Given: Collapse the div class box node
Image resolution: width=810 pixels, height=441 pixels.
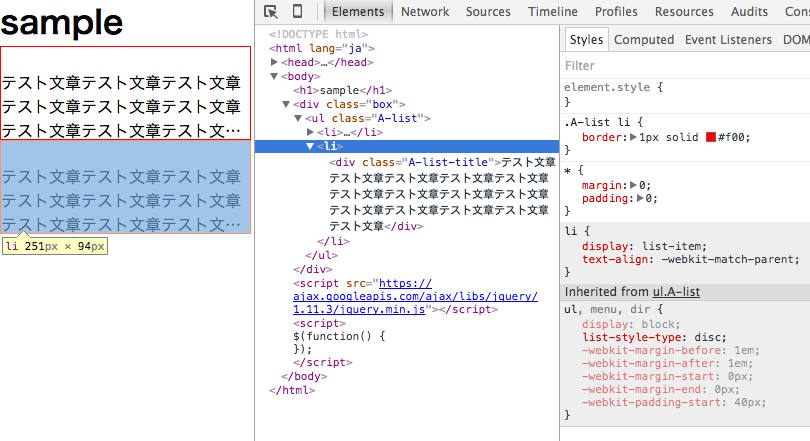Looking at the screenshot, I should click(x=287, y=104).
